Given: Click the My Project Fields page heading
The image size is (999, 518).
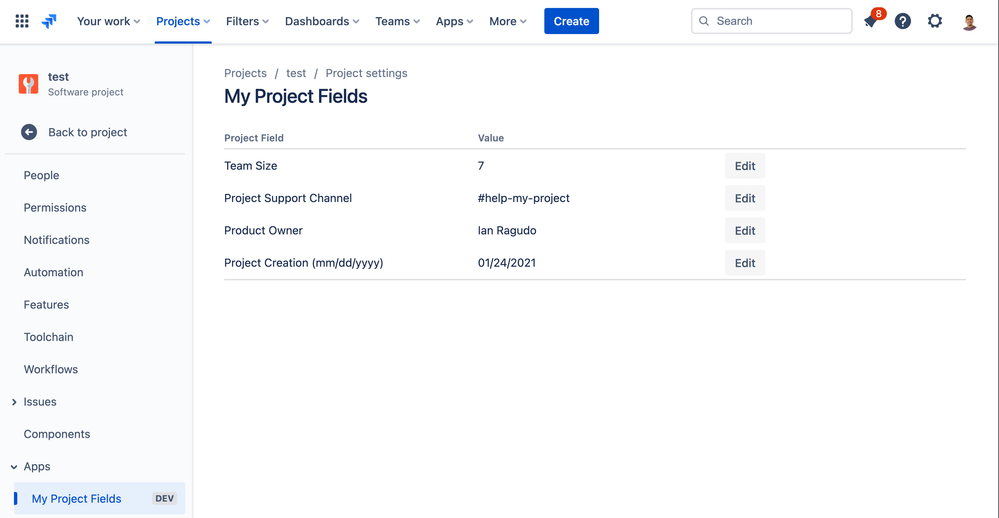Looking at the screenshot, I should (x=296, y=96).
